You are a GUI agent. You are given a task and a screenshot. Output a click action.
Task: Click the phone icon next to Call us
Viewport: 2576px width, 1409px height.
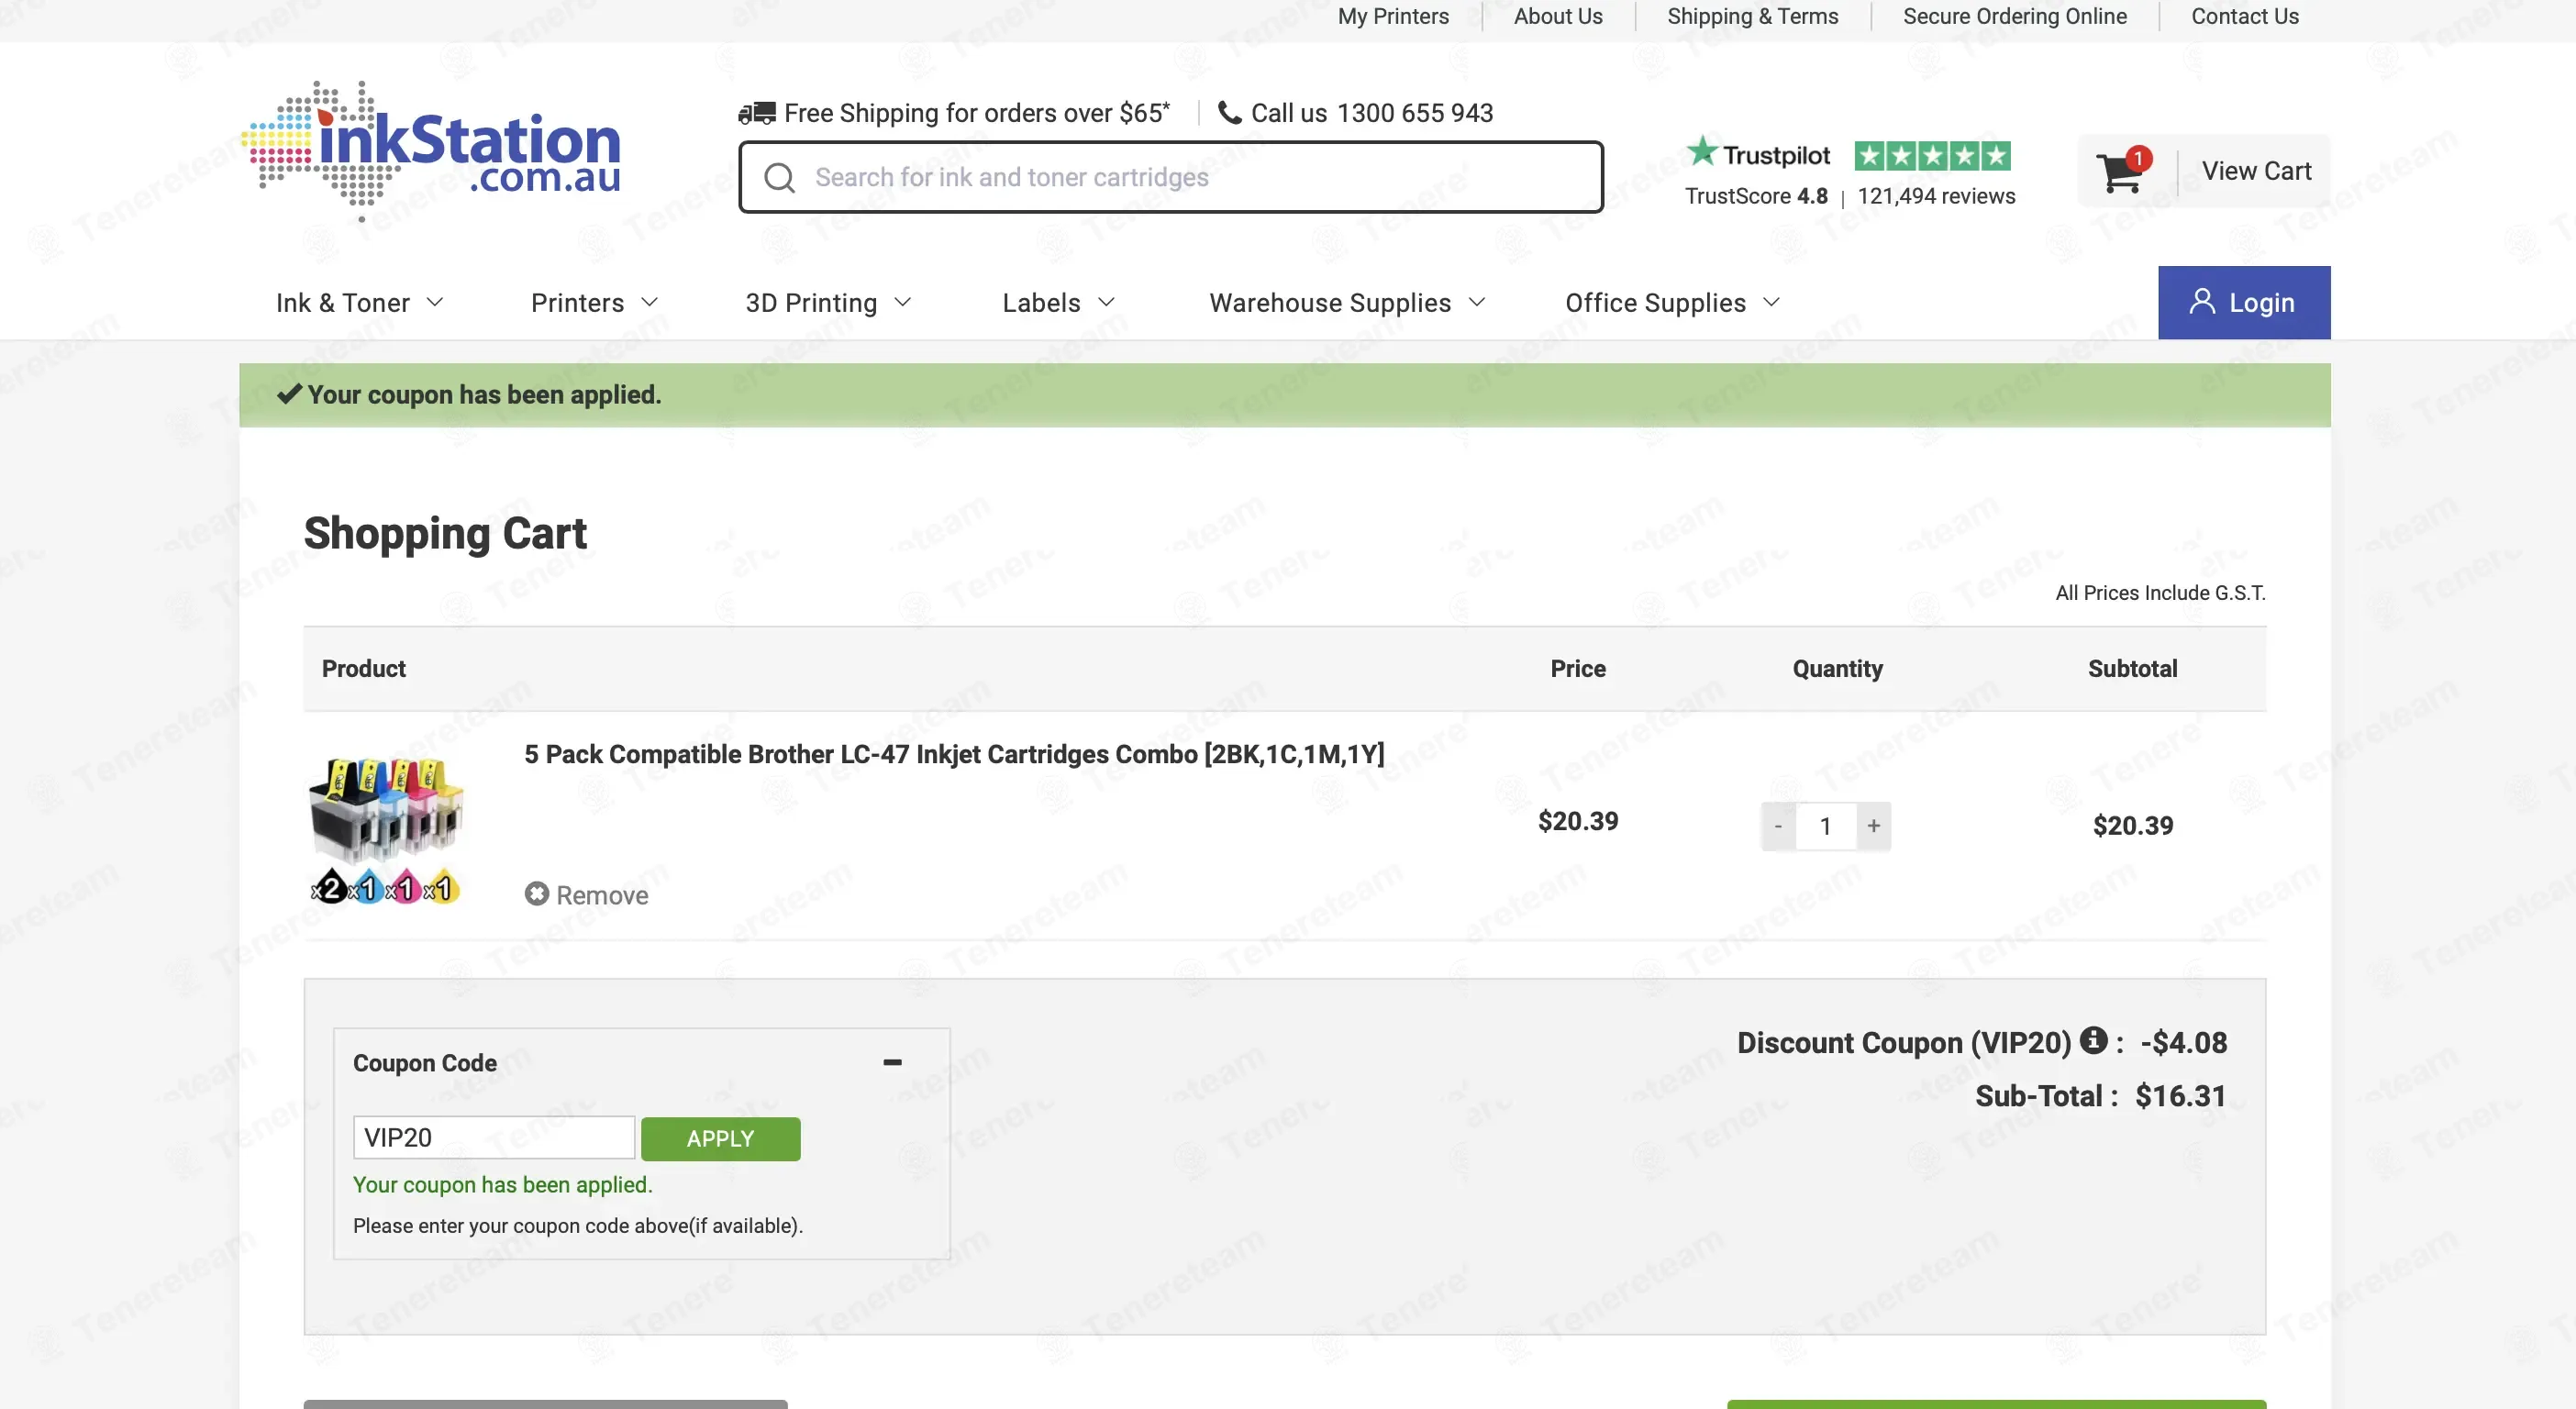coord(1229,112)
